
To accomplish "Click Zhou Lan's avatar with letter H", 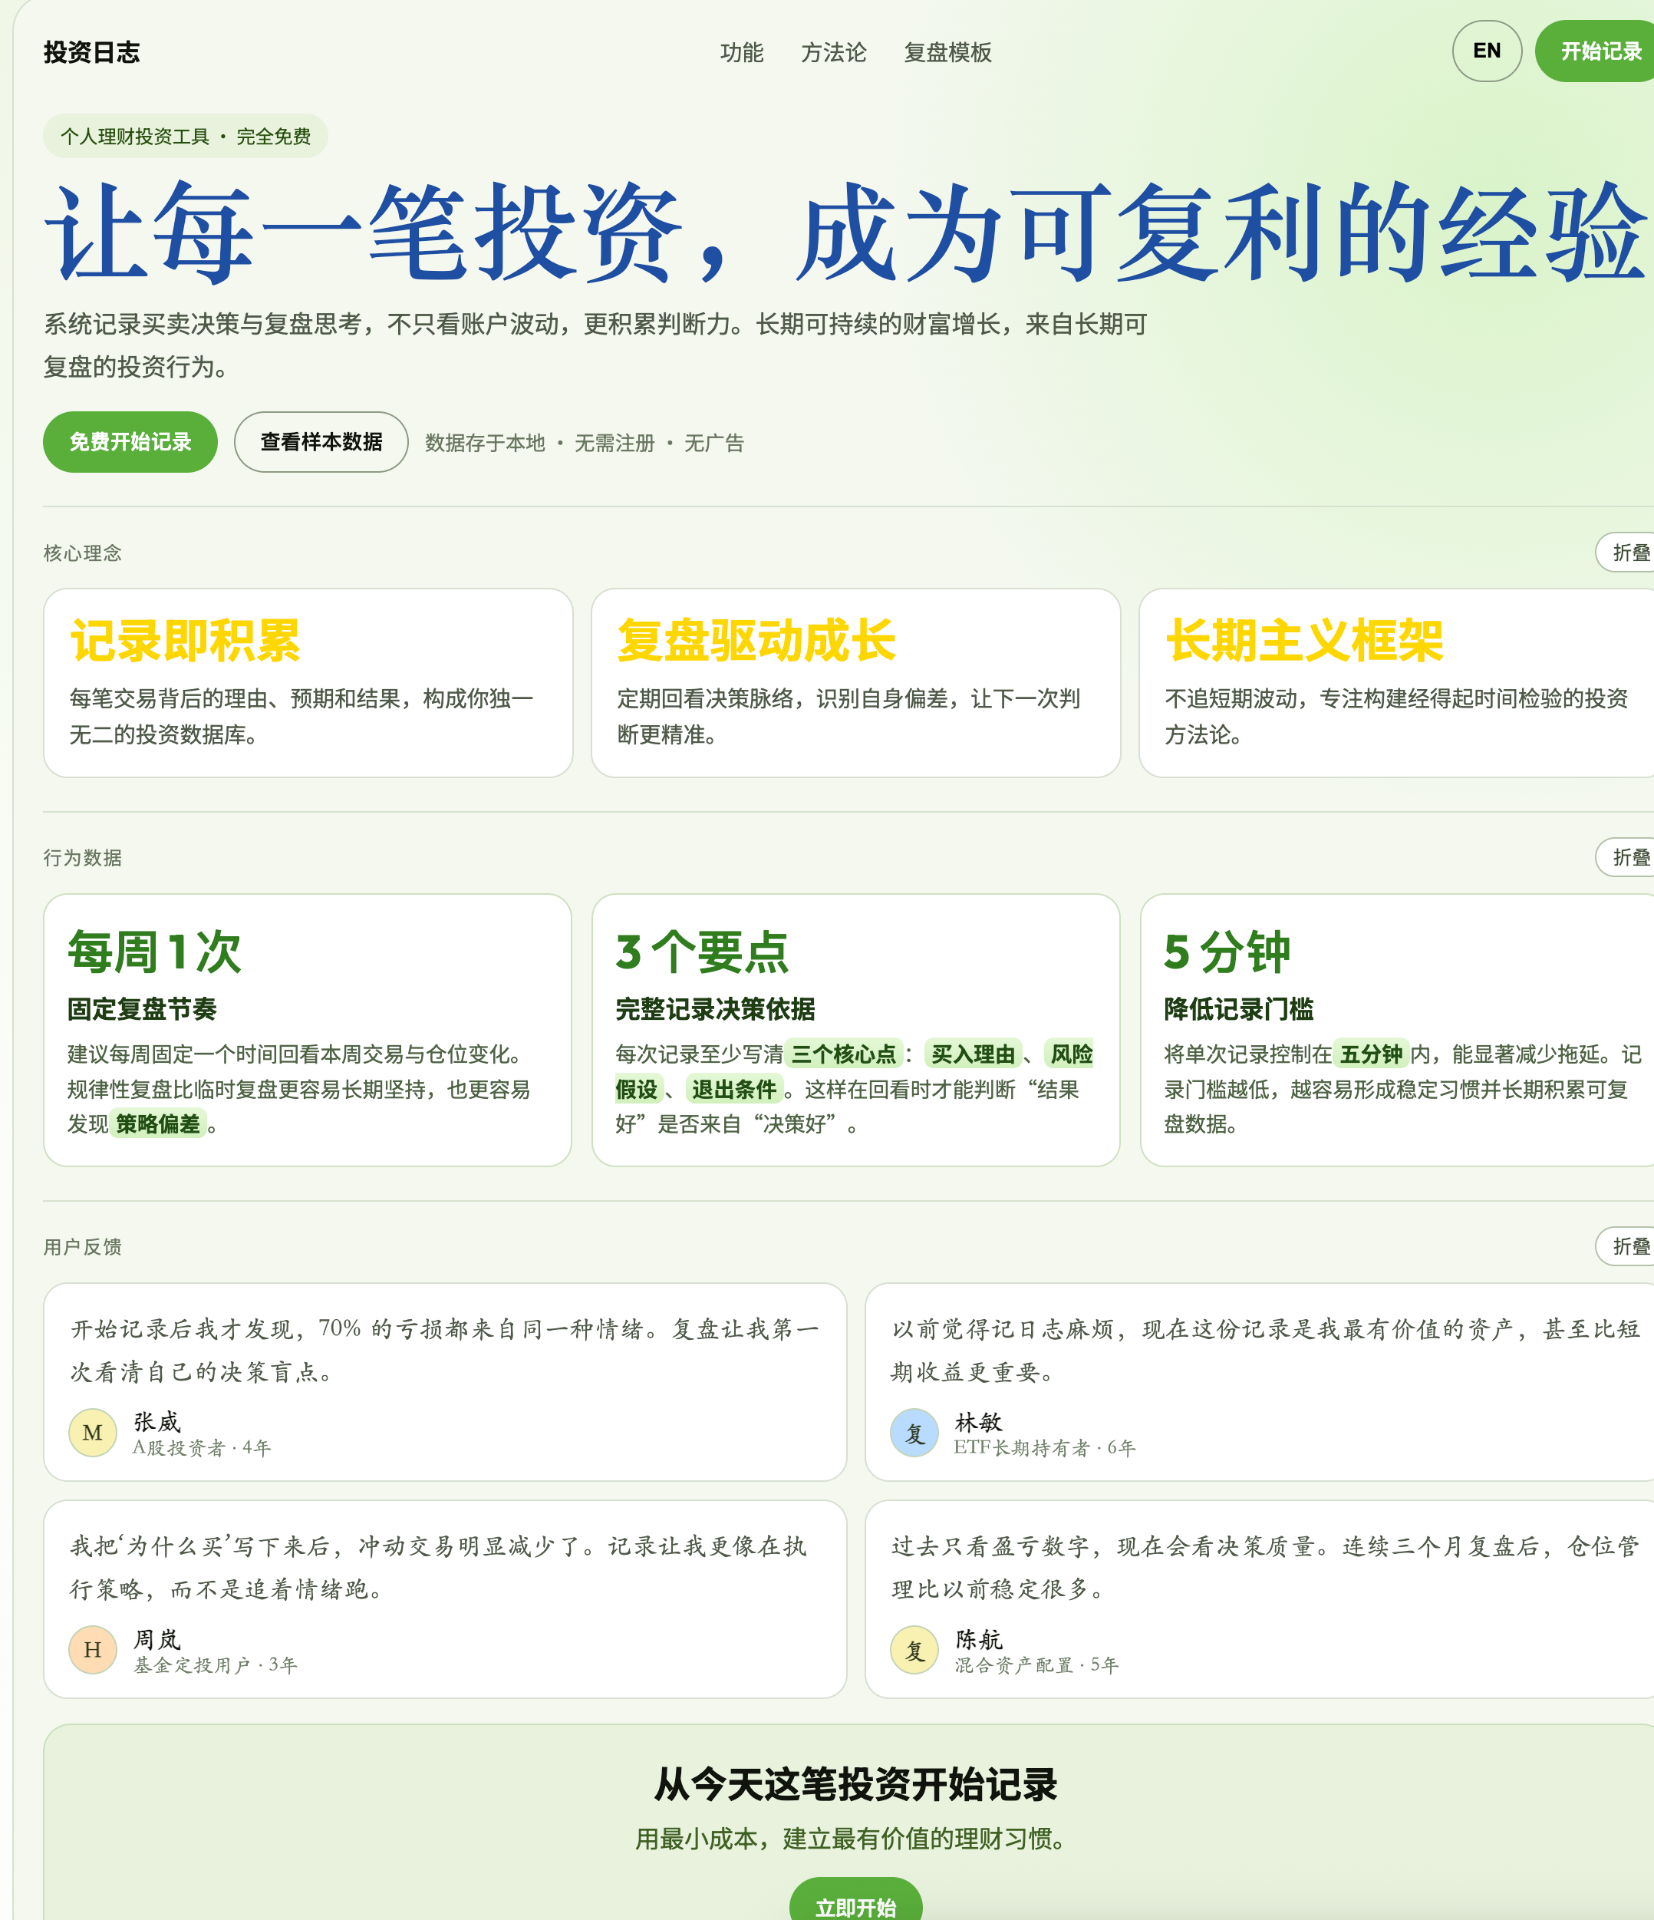I will tap(93, 1650).
